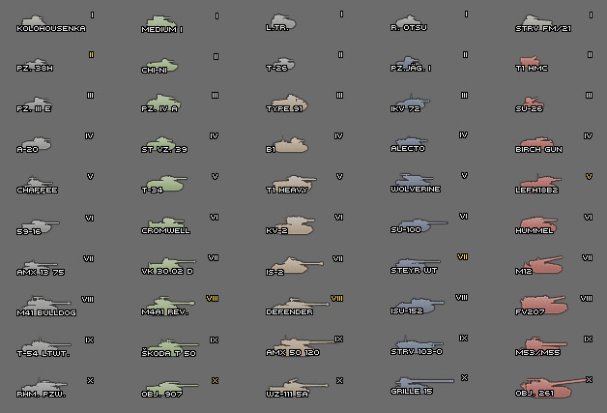
Task: Select the B1 heavy tank icon
Action: tap(291, 144)
